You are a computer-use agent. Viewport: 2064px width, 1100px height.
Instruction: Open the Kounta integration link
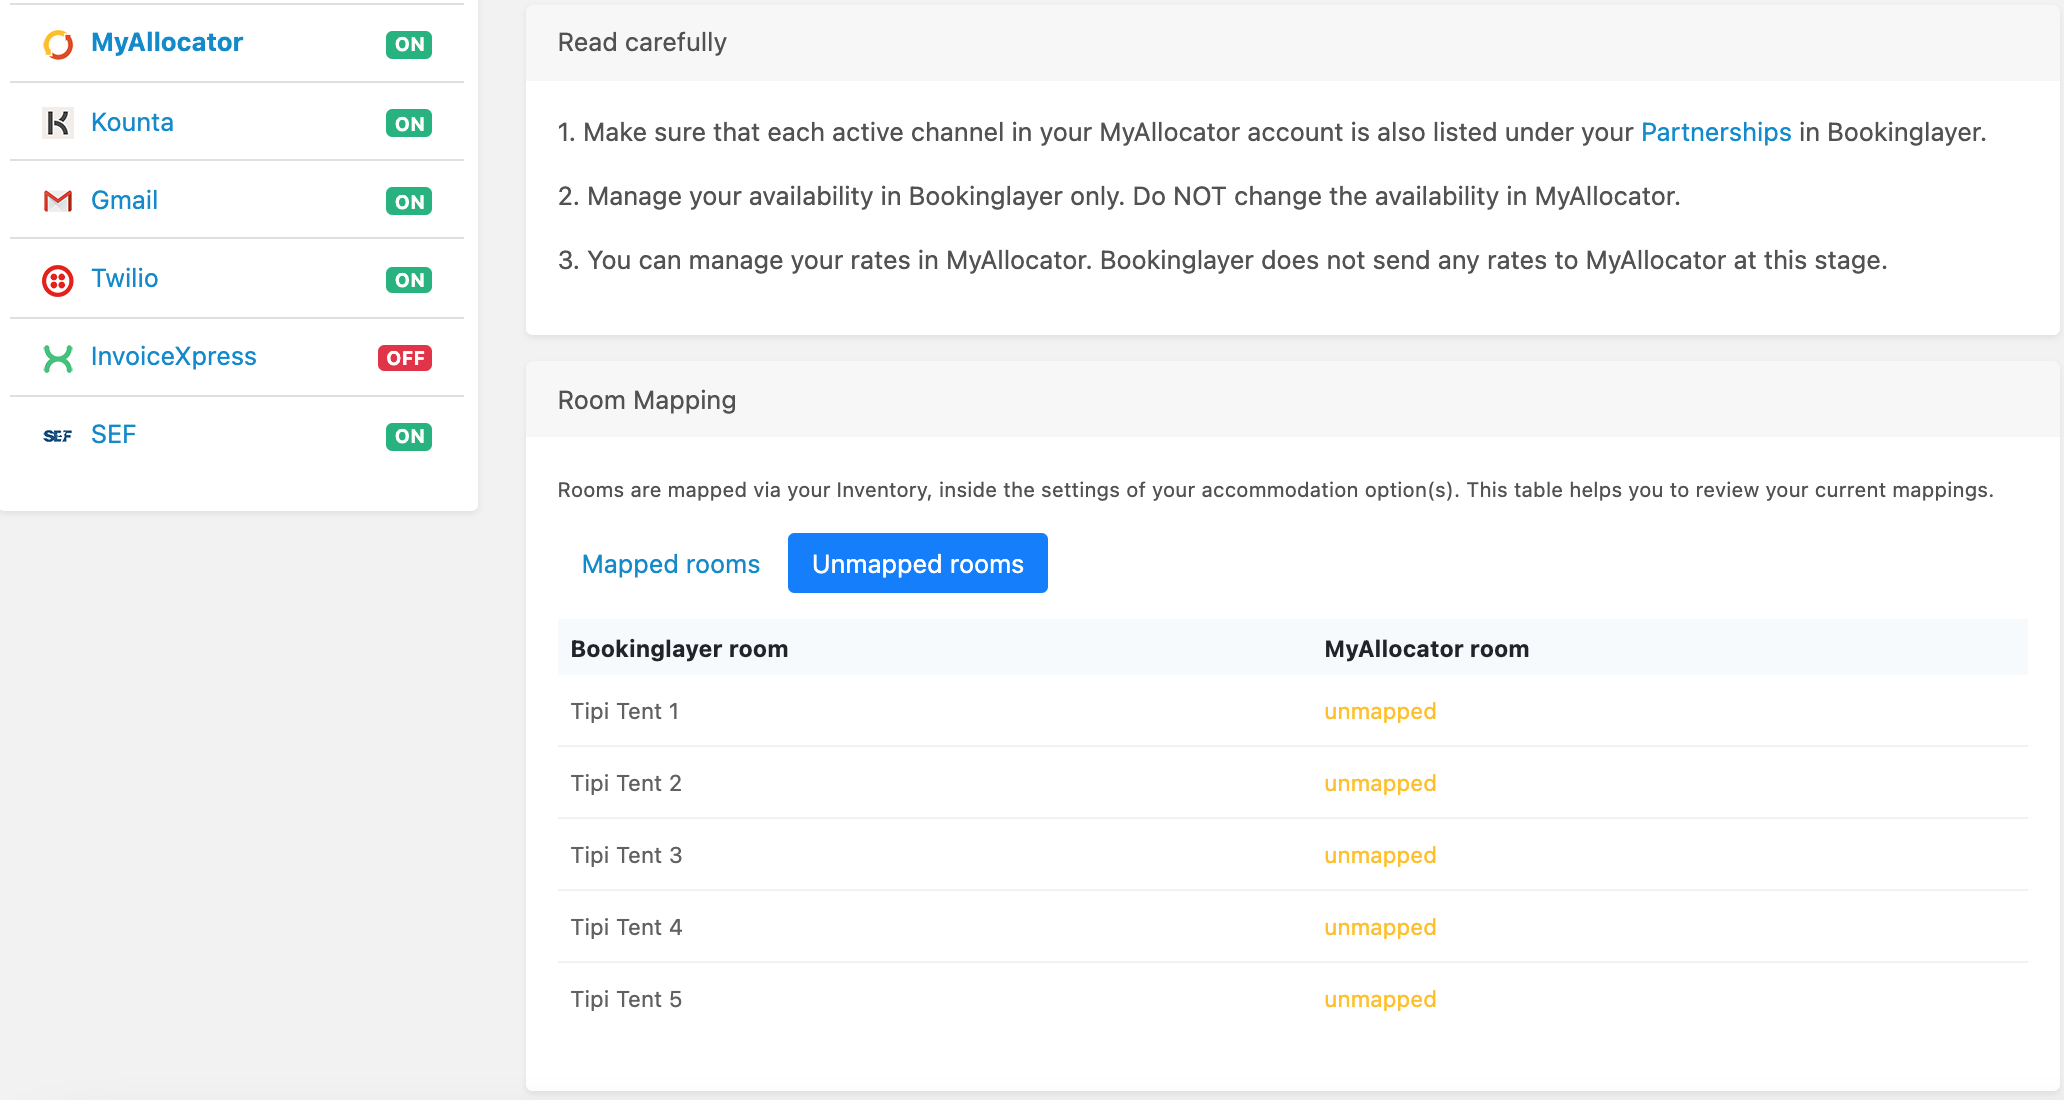[x=132, y=122]
